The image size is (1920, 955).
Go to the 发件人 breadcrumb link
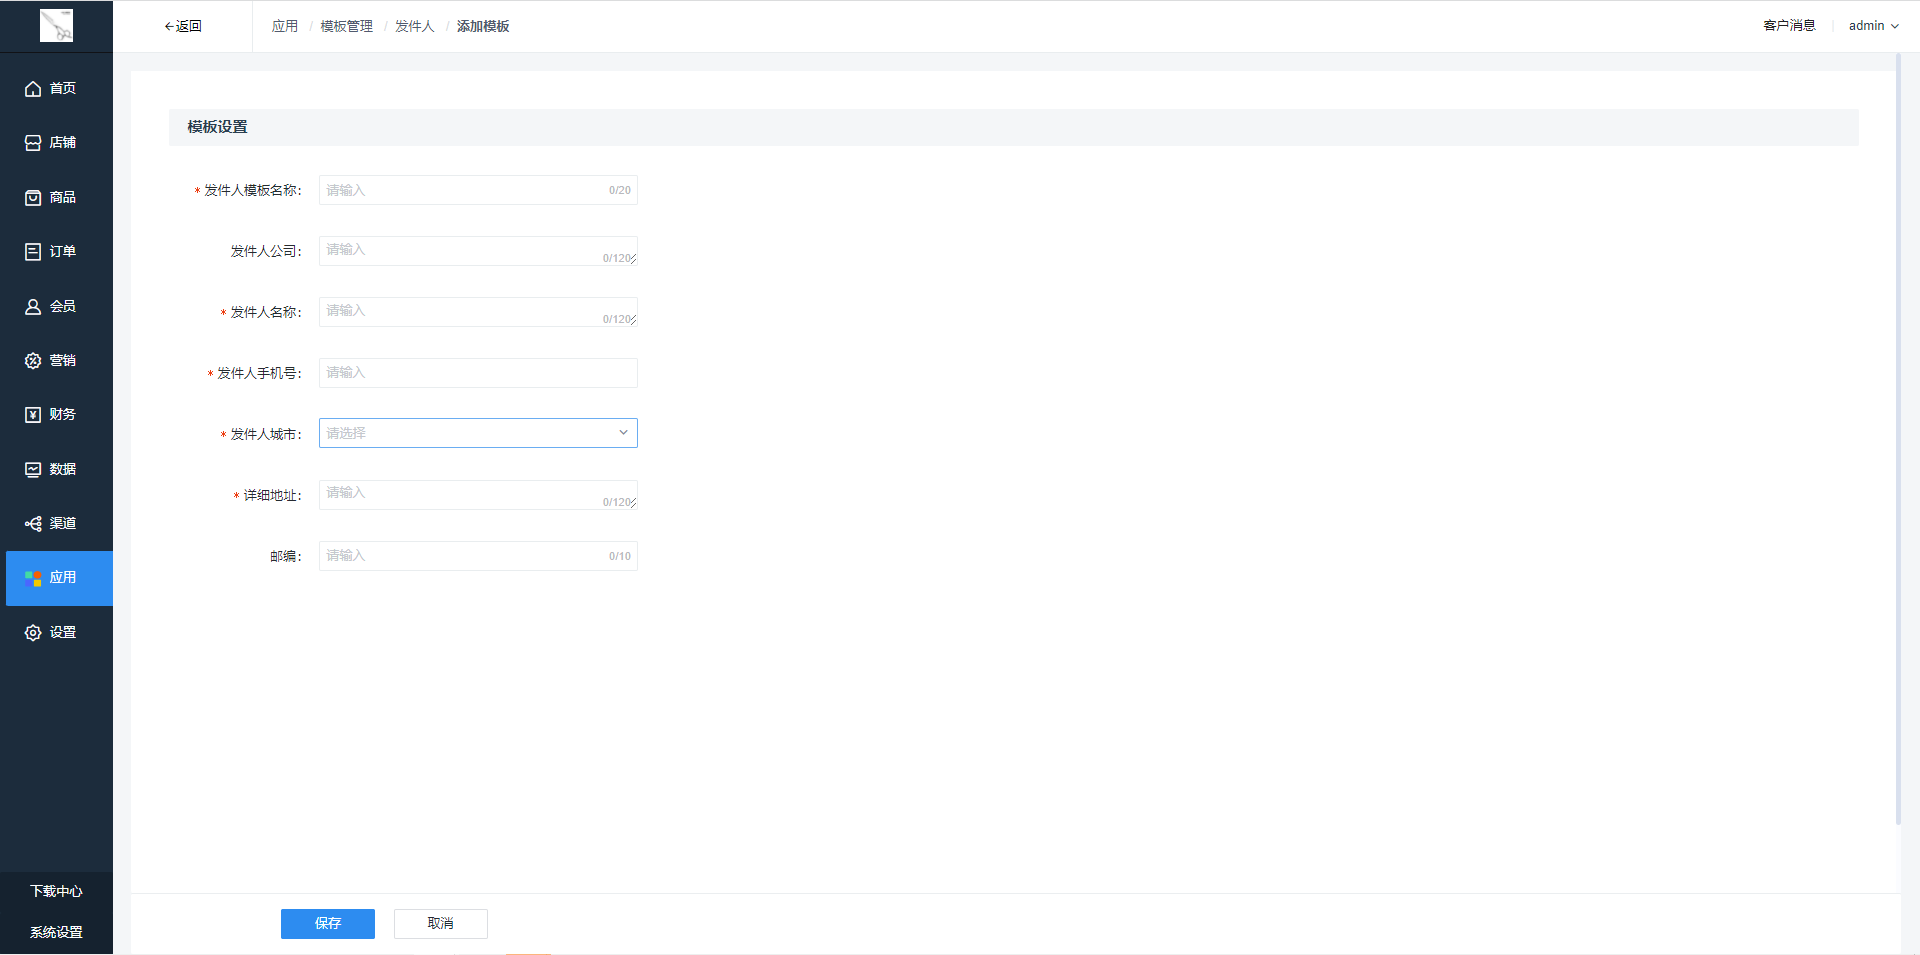pyautogui.click(x=414, y=26)
